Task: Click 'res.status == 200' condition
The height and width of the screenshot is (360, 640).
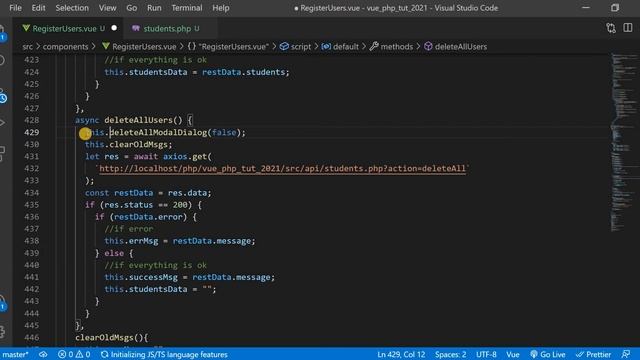Action: click(146, 204)
